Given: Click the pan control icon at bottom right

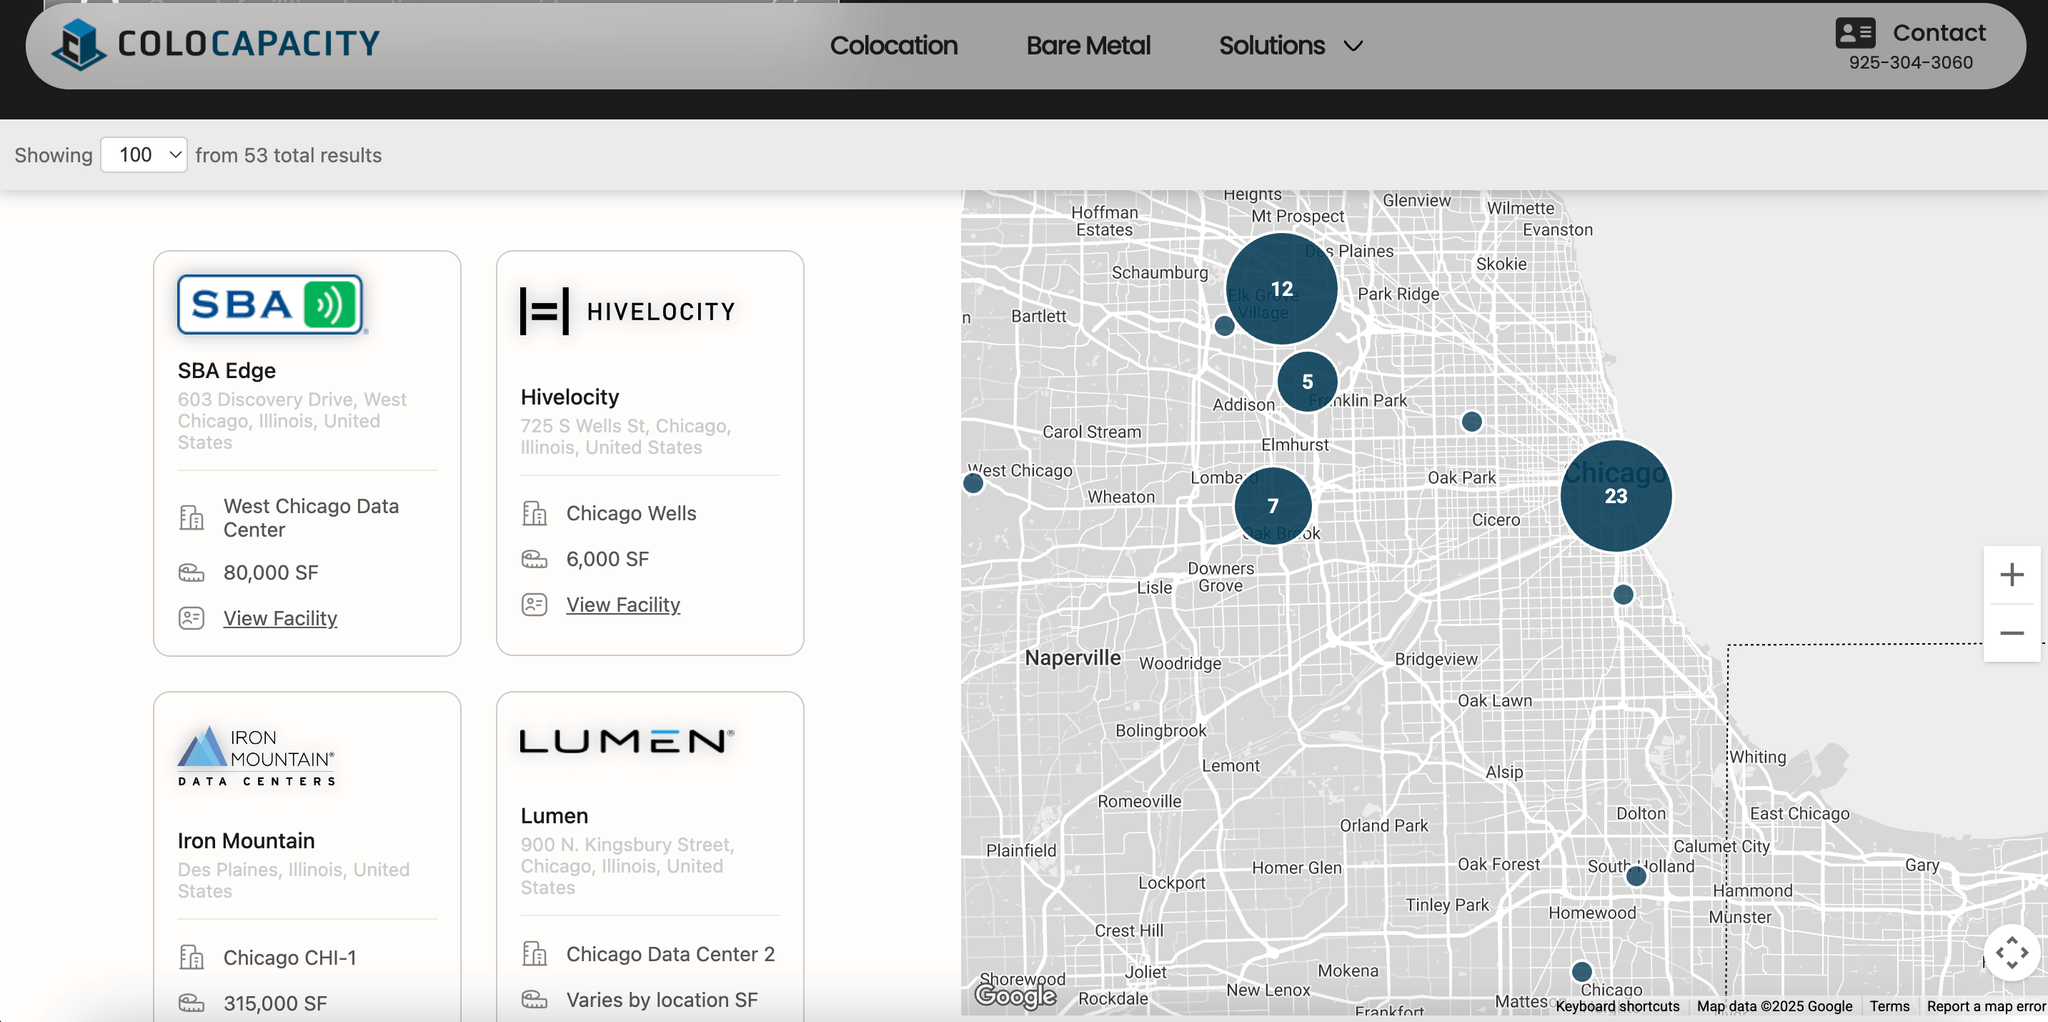Looking at the screenshot, I should (2013, 953).
